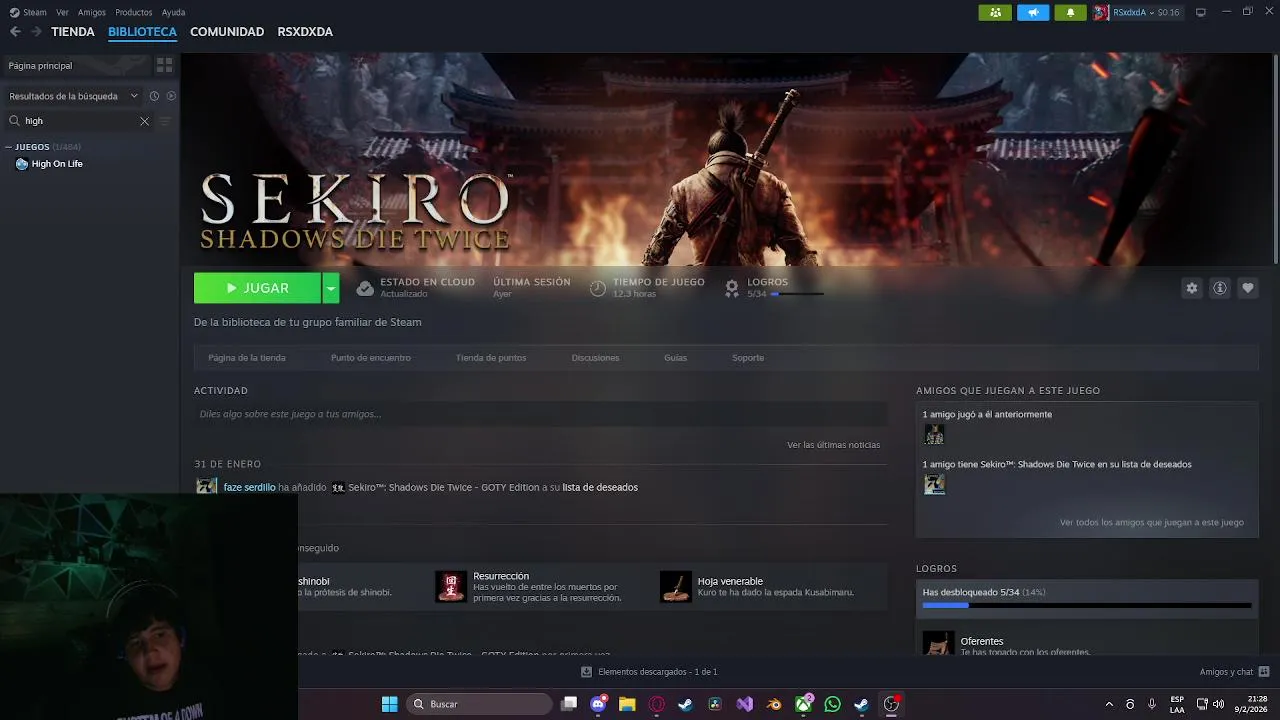
Task: Expand Resultados de la búsqueda dropdown
Action: 134,96
